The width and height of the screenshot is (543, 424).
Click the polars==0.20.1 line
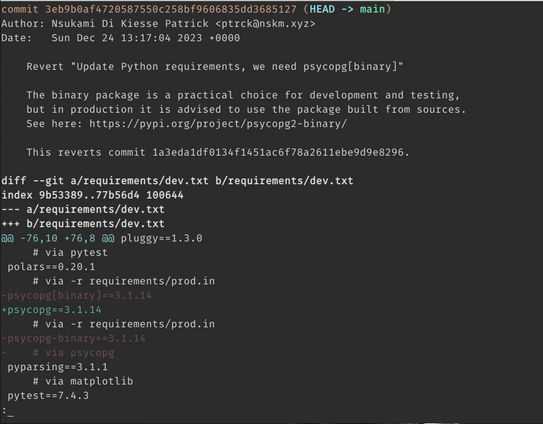click(x=51, y=267)
